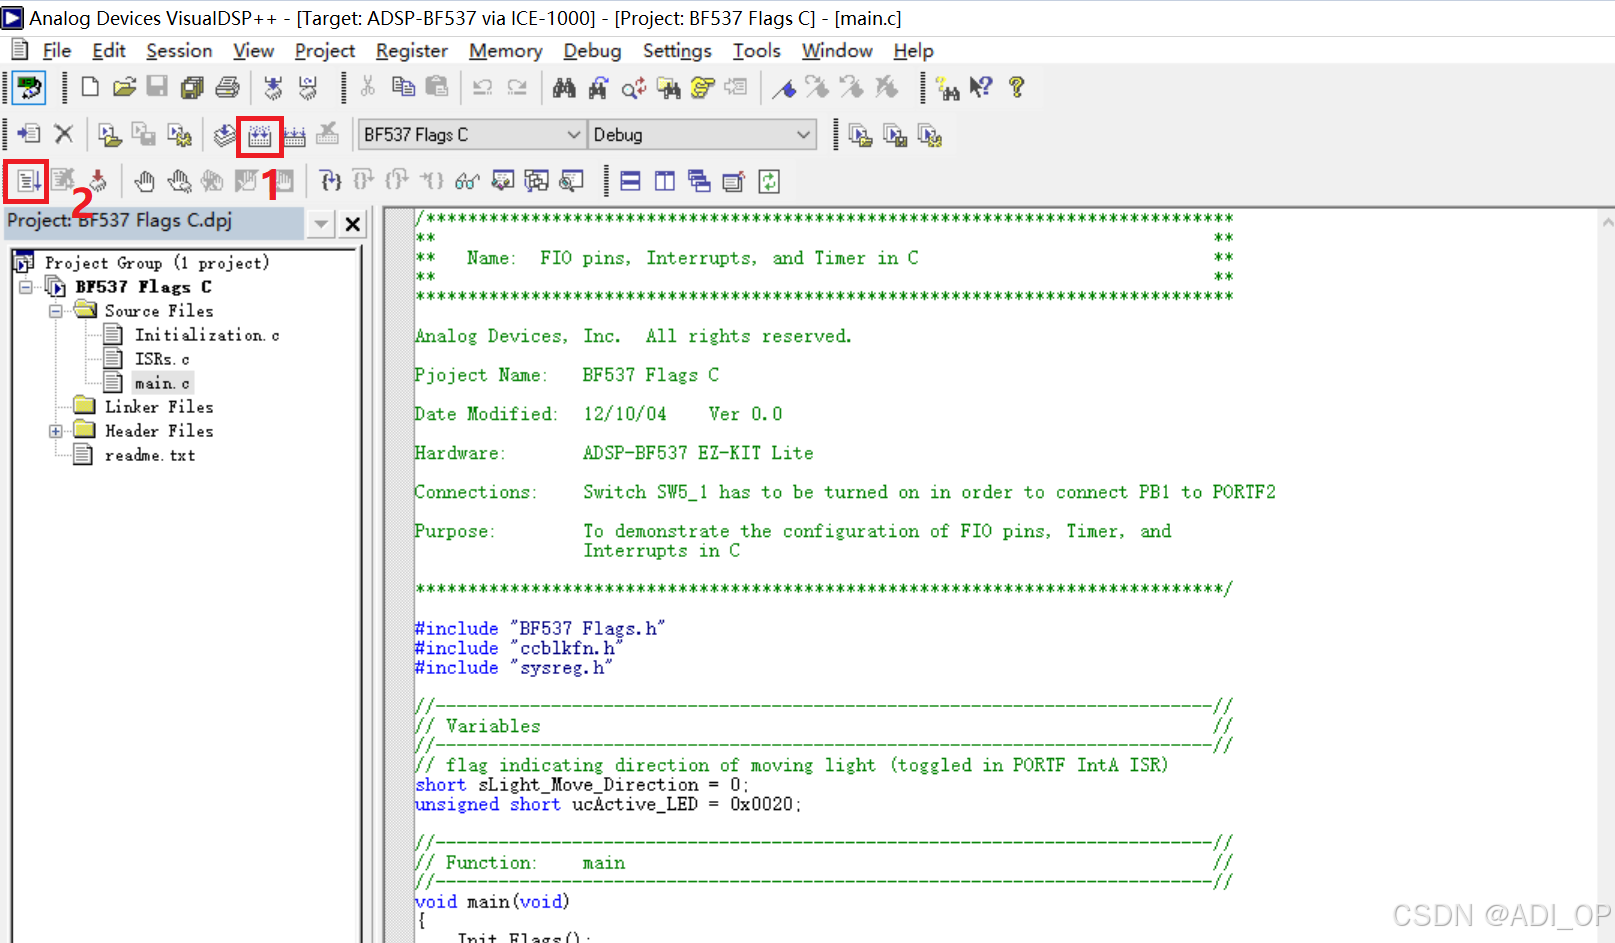Viewport: 1615px width, 943px height.
Task: Click the yellow question mark Help icon
Action: click(1016, 87)
